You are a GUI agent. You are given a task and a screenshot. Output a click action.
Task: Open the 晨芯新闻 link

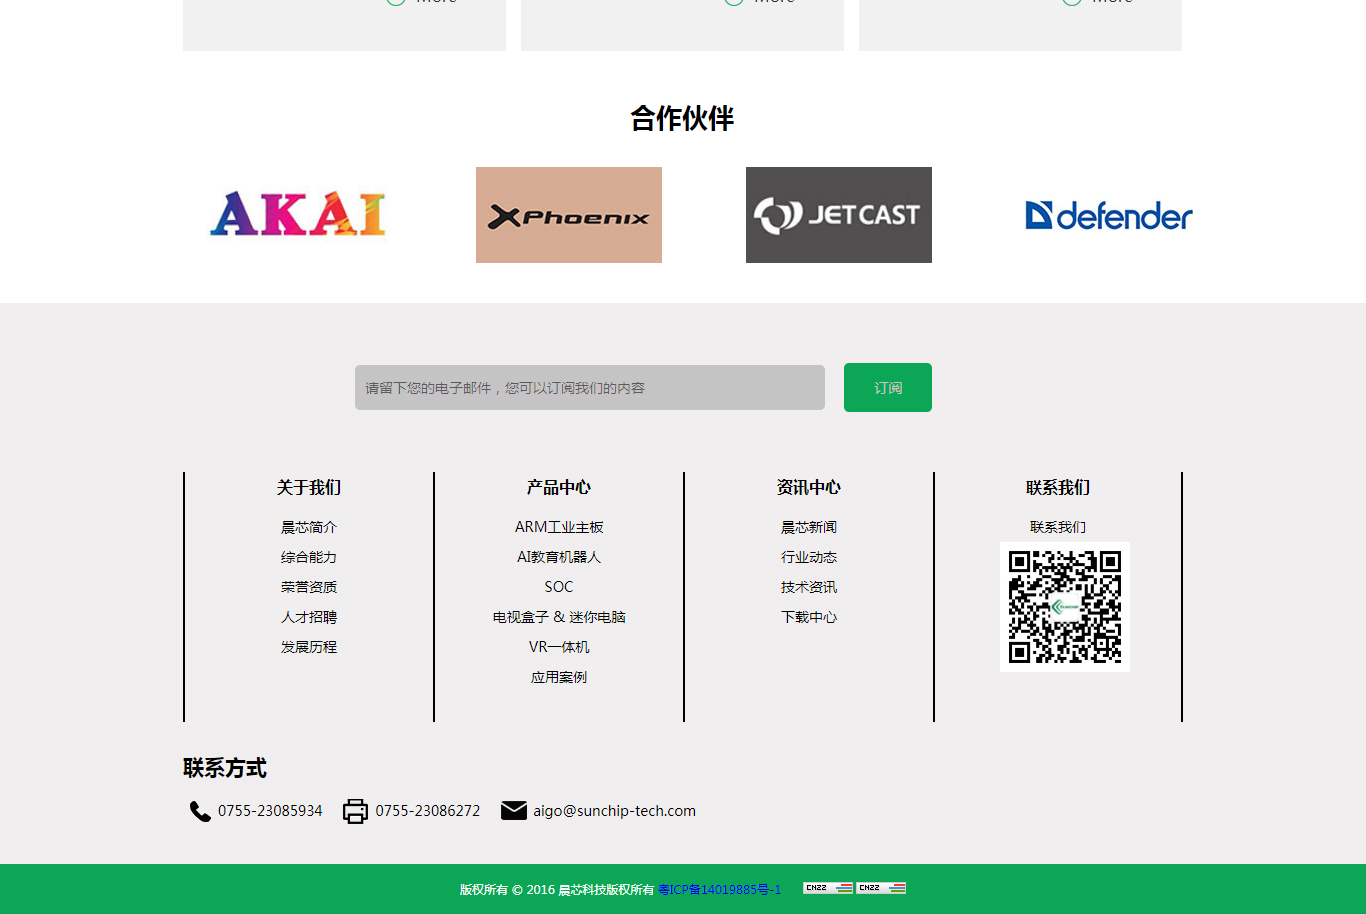coord(809,527)
